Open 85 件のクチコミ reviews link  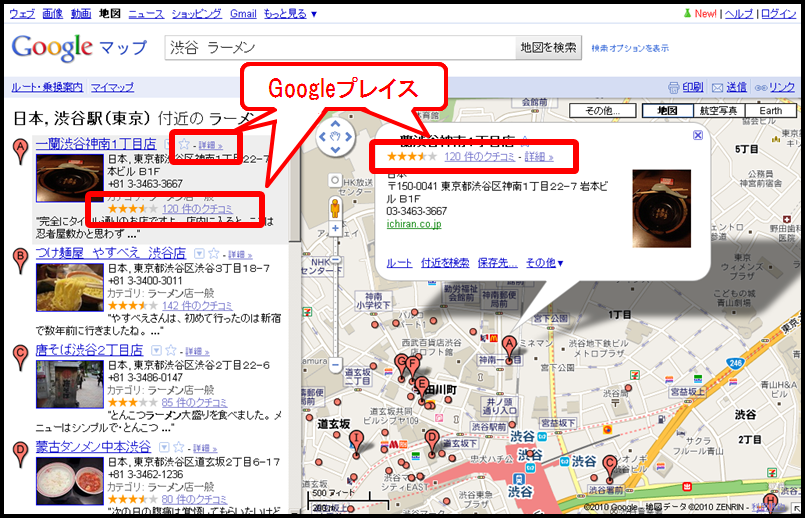(x=194, y=402)
